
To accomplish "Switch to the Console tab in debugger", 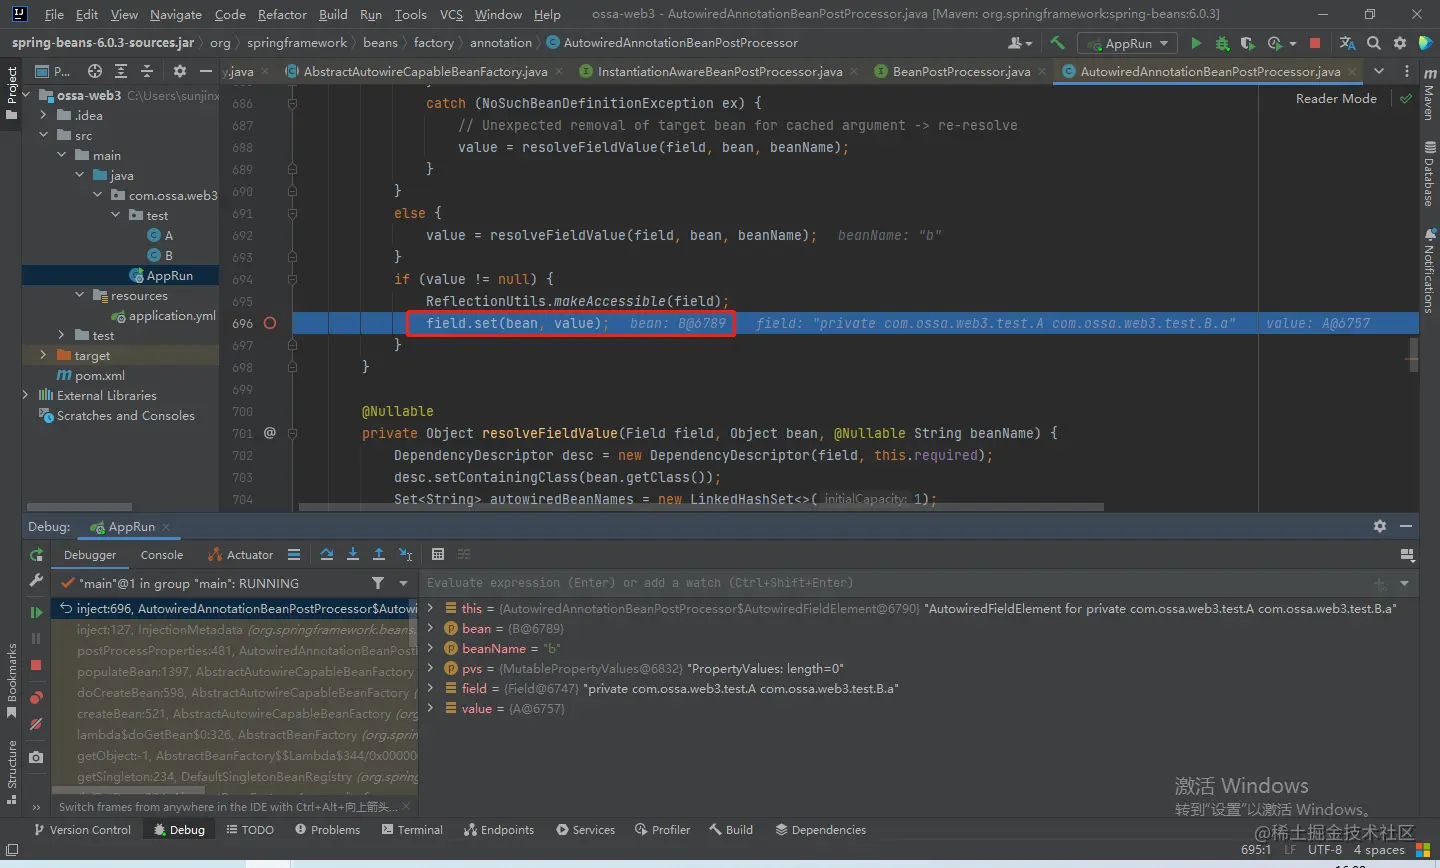I will (161, 555).
